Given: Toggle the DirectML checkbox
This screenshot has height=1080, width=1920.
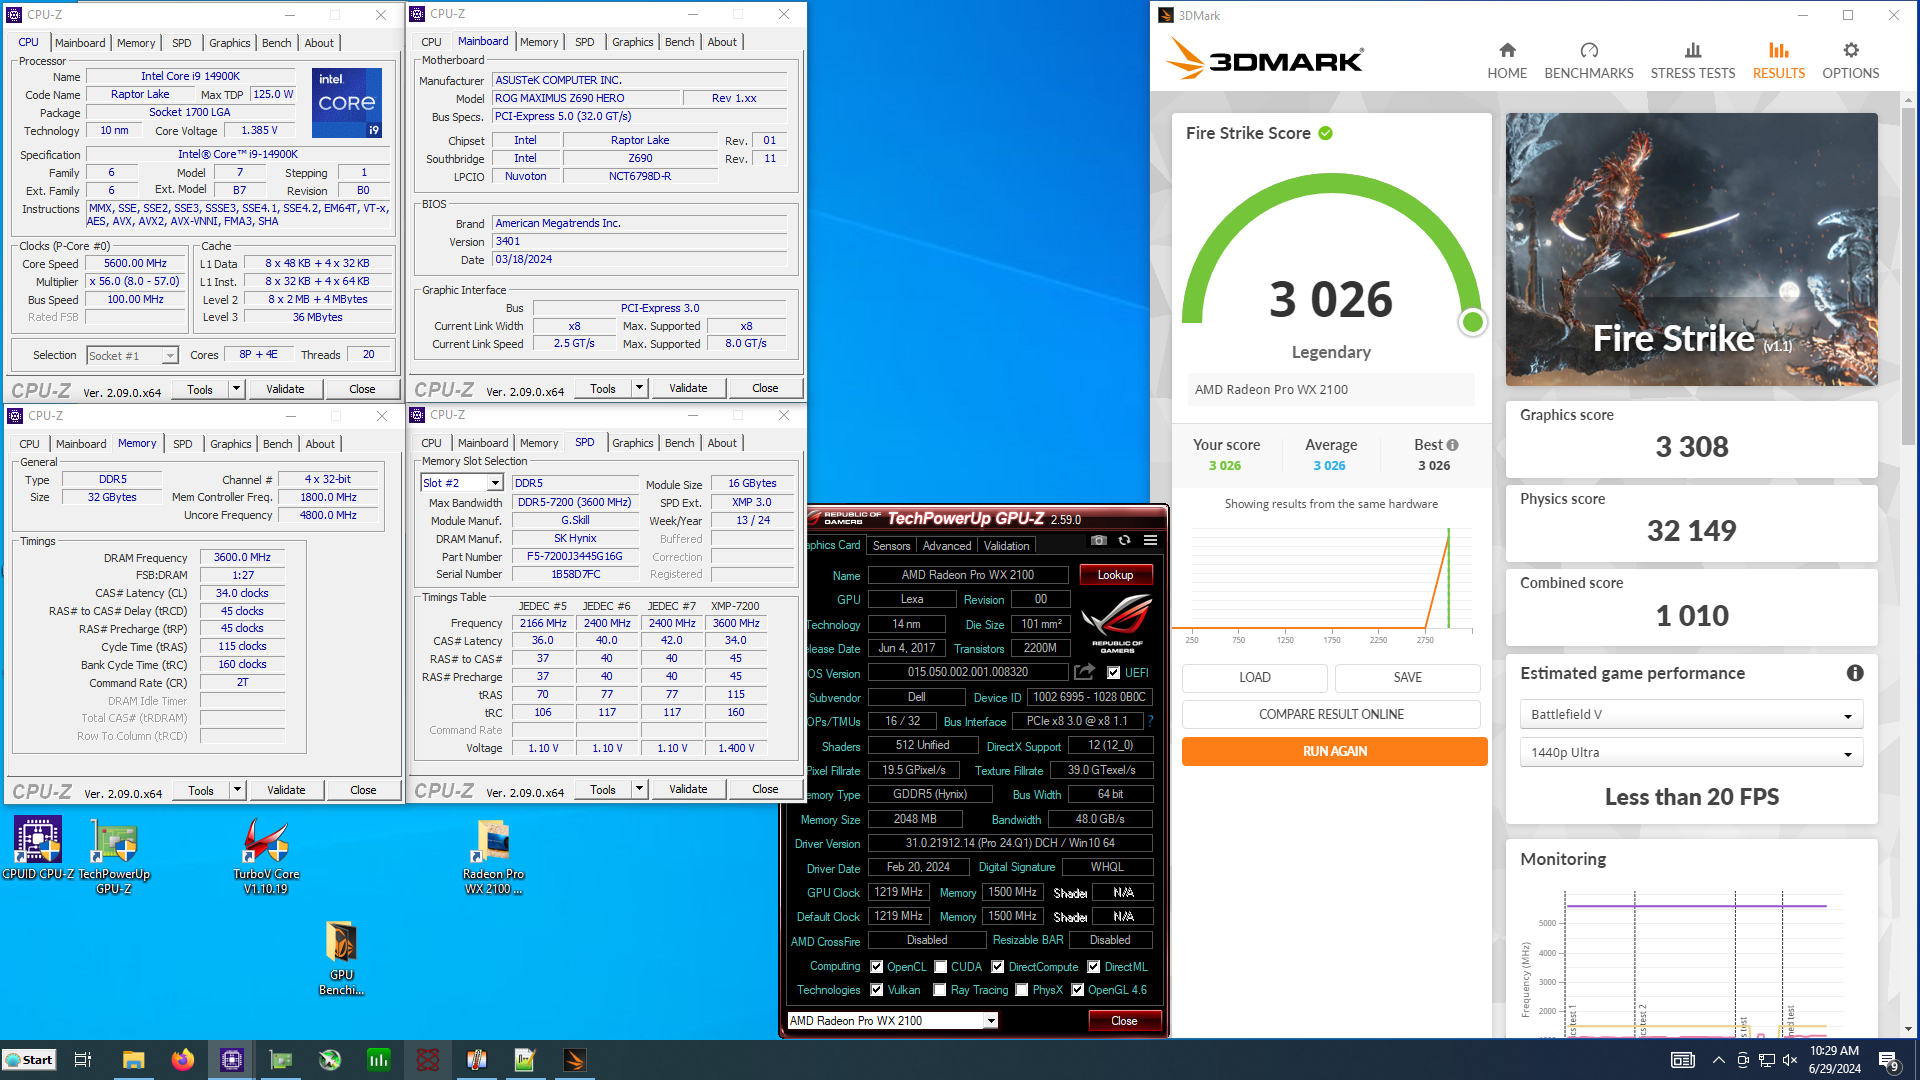Looking at the screenshot, I should [x=1093, y=967].
